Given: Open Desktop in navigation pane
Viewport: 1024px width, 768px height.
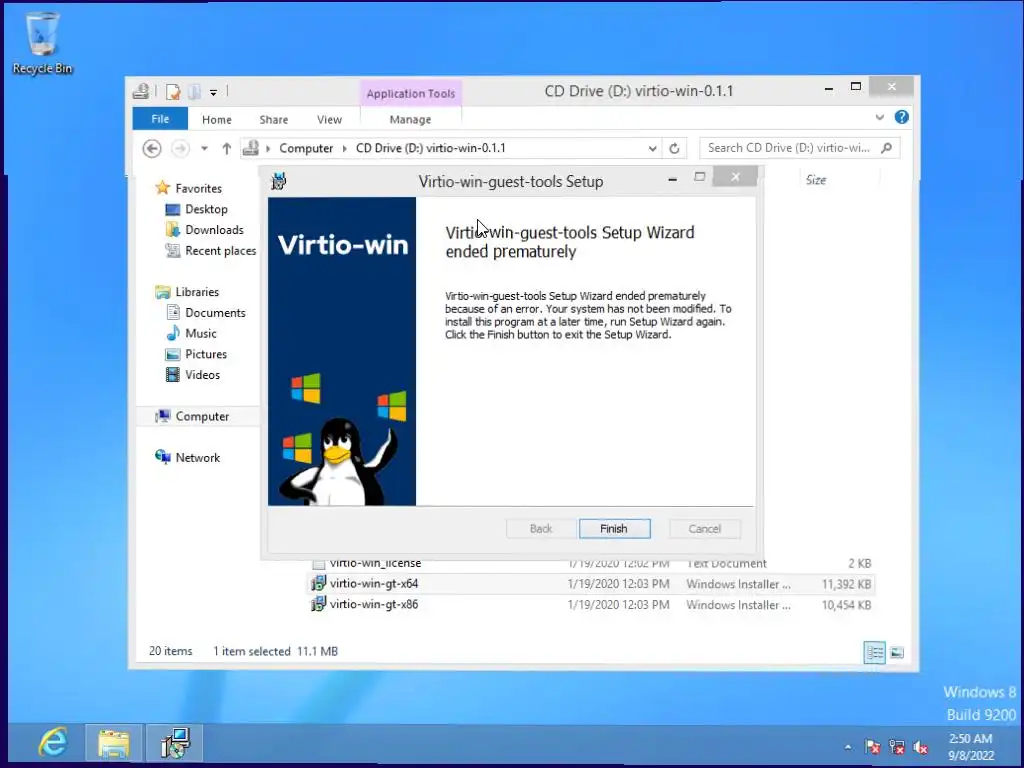Looking at the screenshot, I should tap(206, 209).
